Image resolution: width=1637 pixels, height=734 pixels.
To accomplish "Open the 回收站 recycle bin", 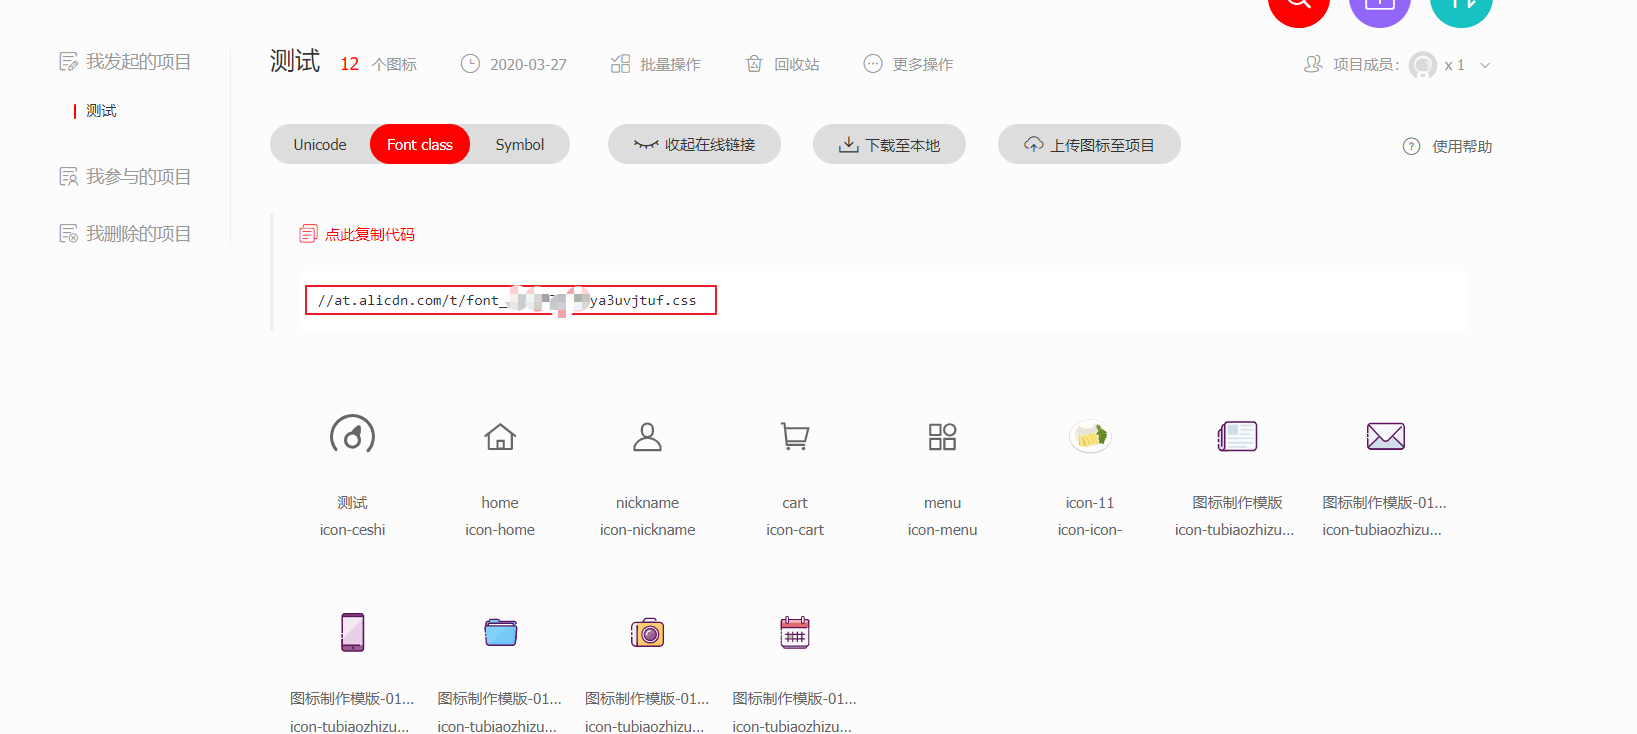I will 783,64.
